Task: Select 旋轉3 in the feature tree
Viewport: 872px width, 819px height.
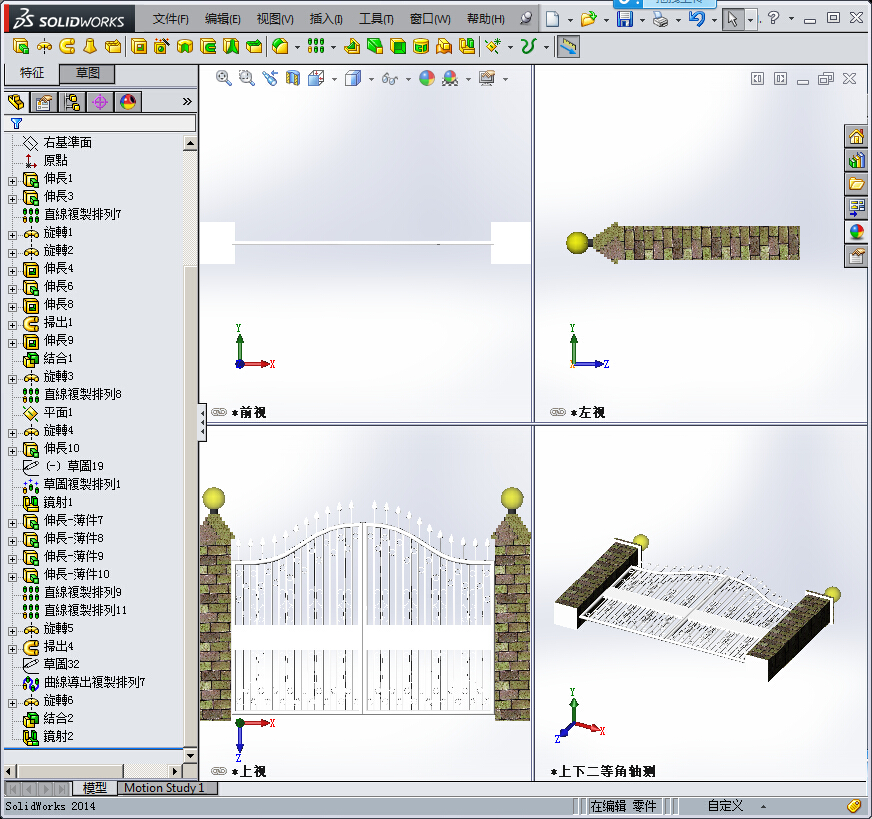Action: [x=60, y=376]
